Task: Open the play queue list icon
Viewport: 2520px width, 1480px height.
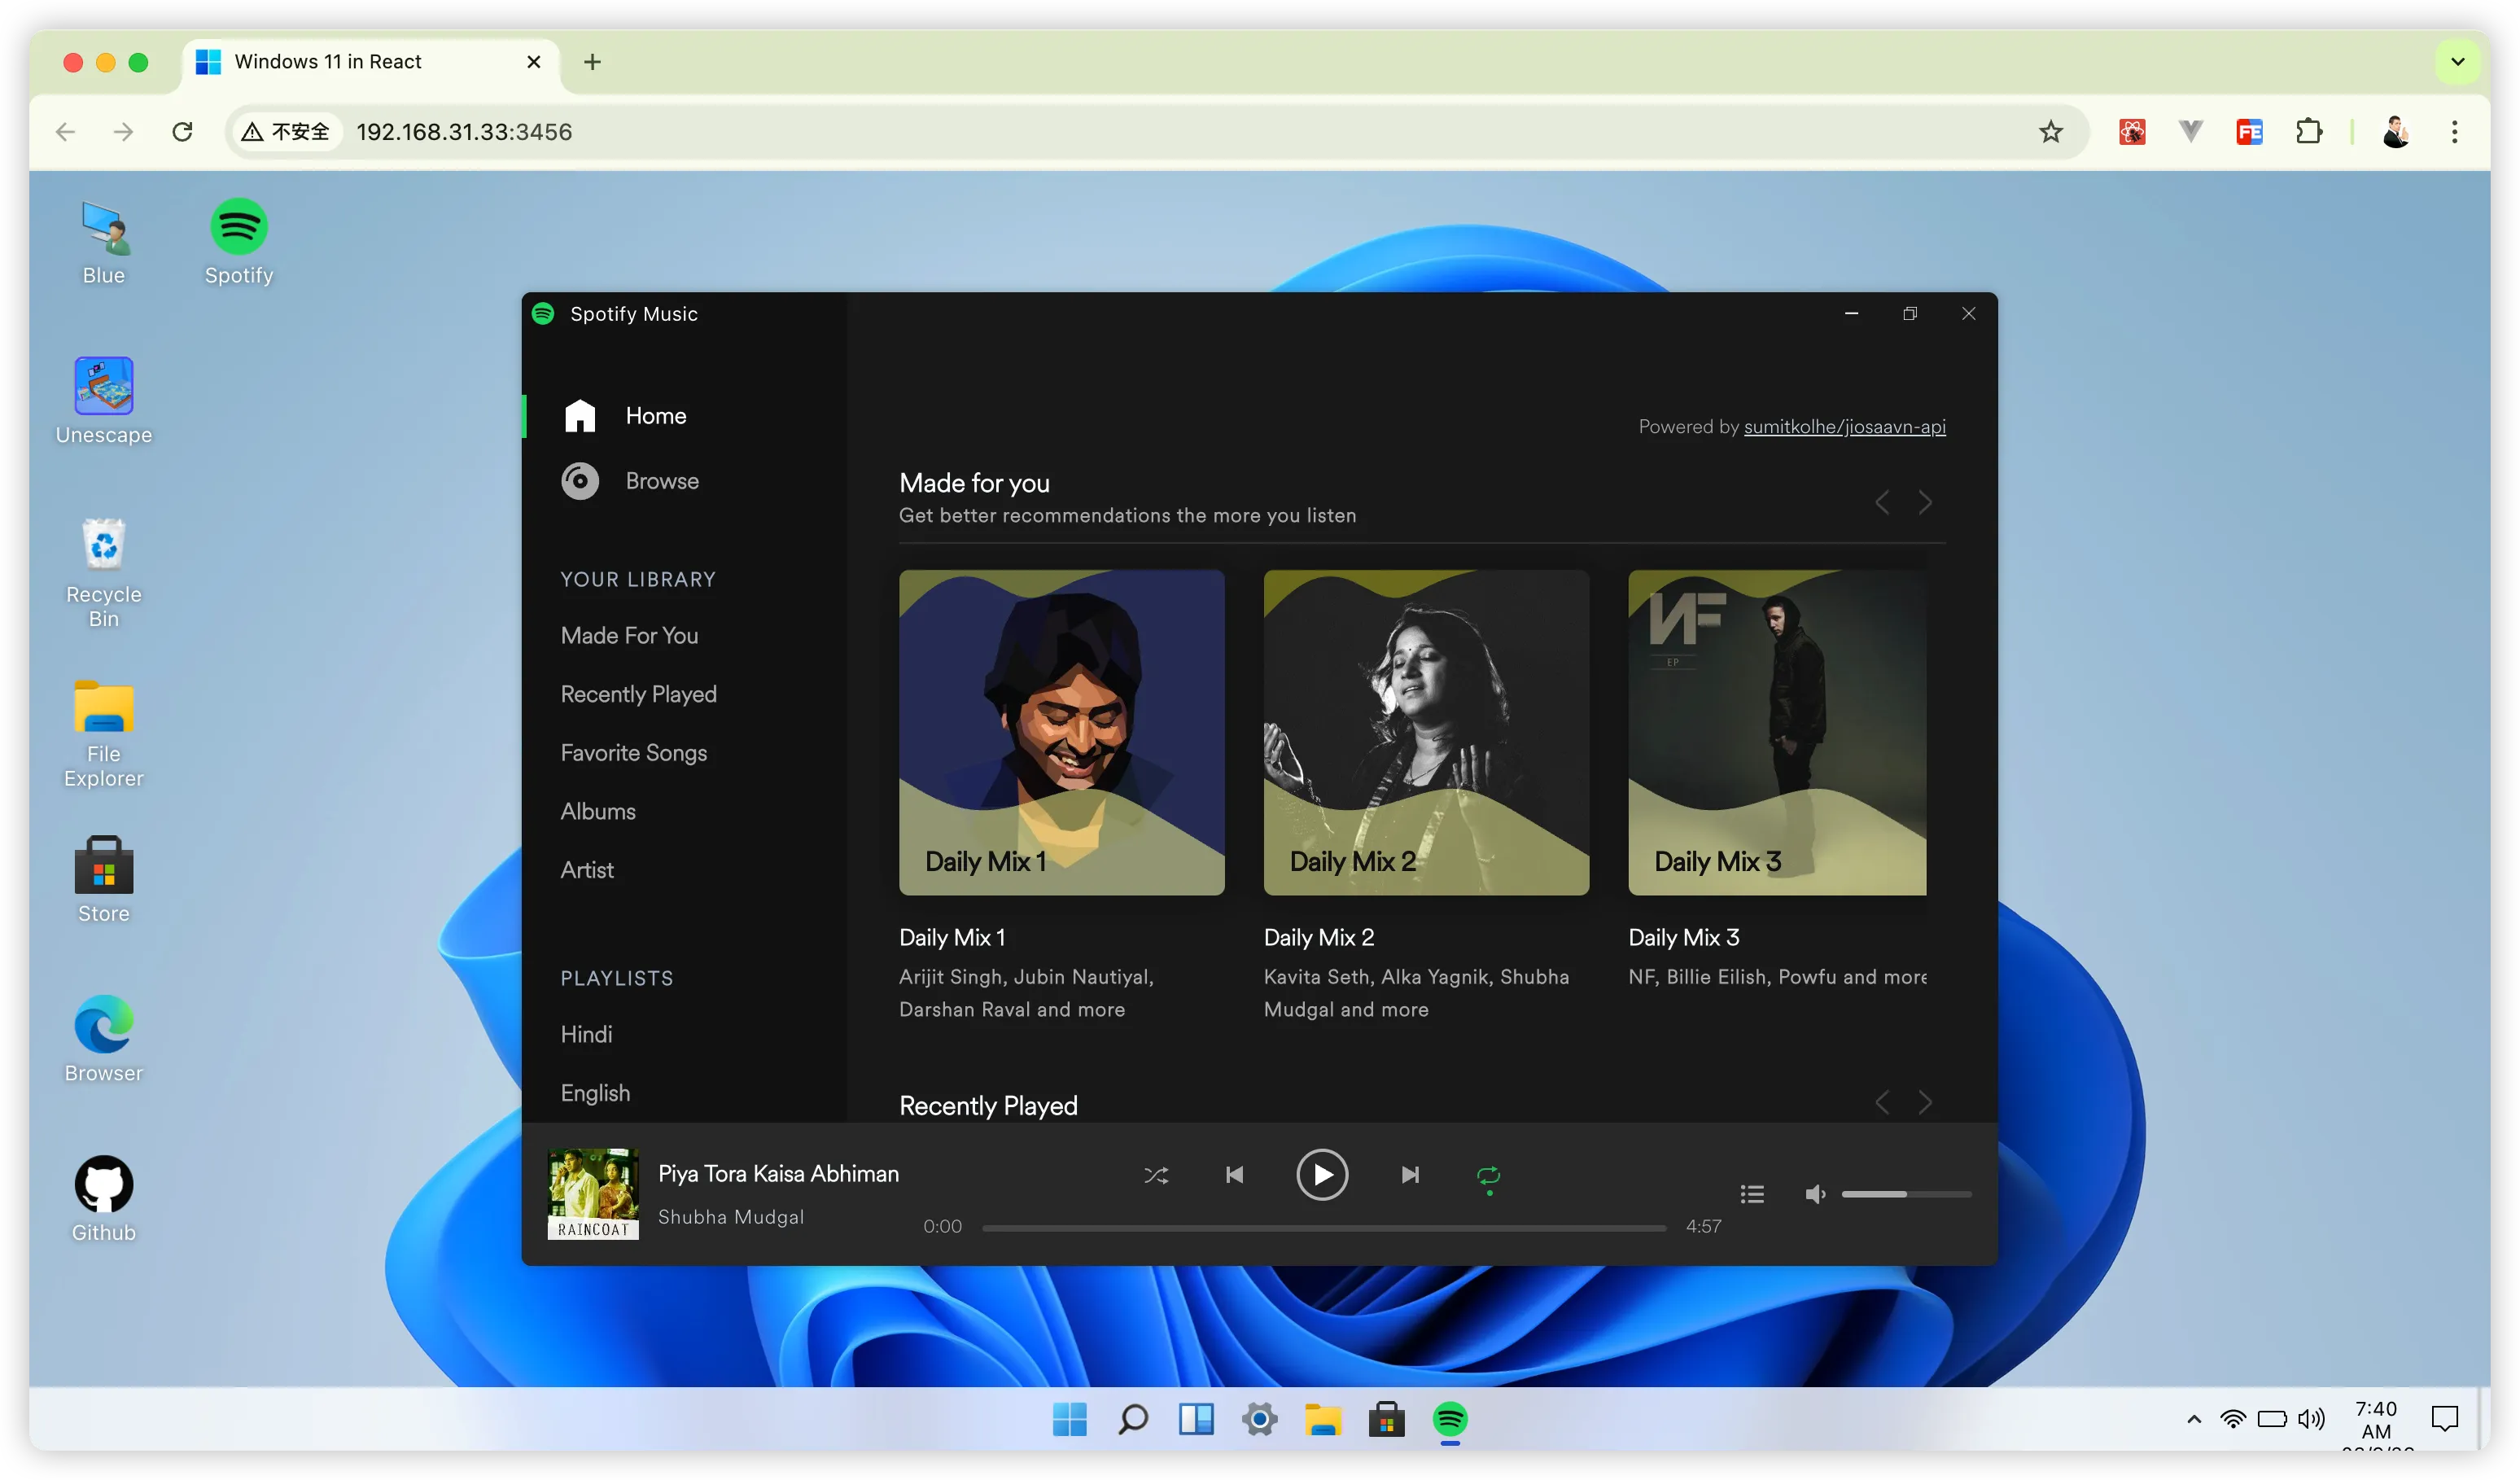Action: point(1752,1194)
